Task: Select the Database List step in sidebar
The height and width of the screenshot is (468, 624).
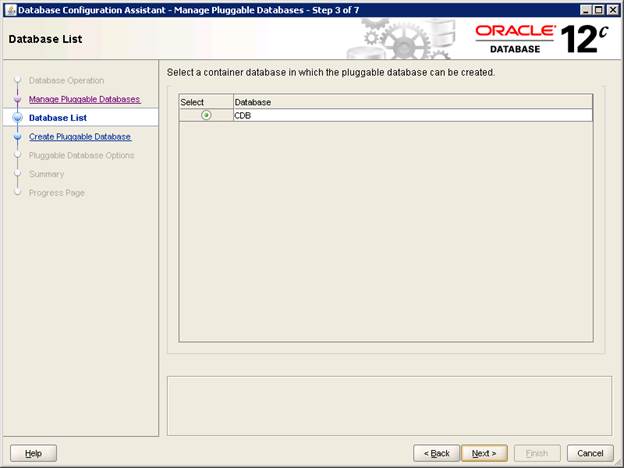Action: point(58,118)
